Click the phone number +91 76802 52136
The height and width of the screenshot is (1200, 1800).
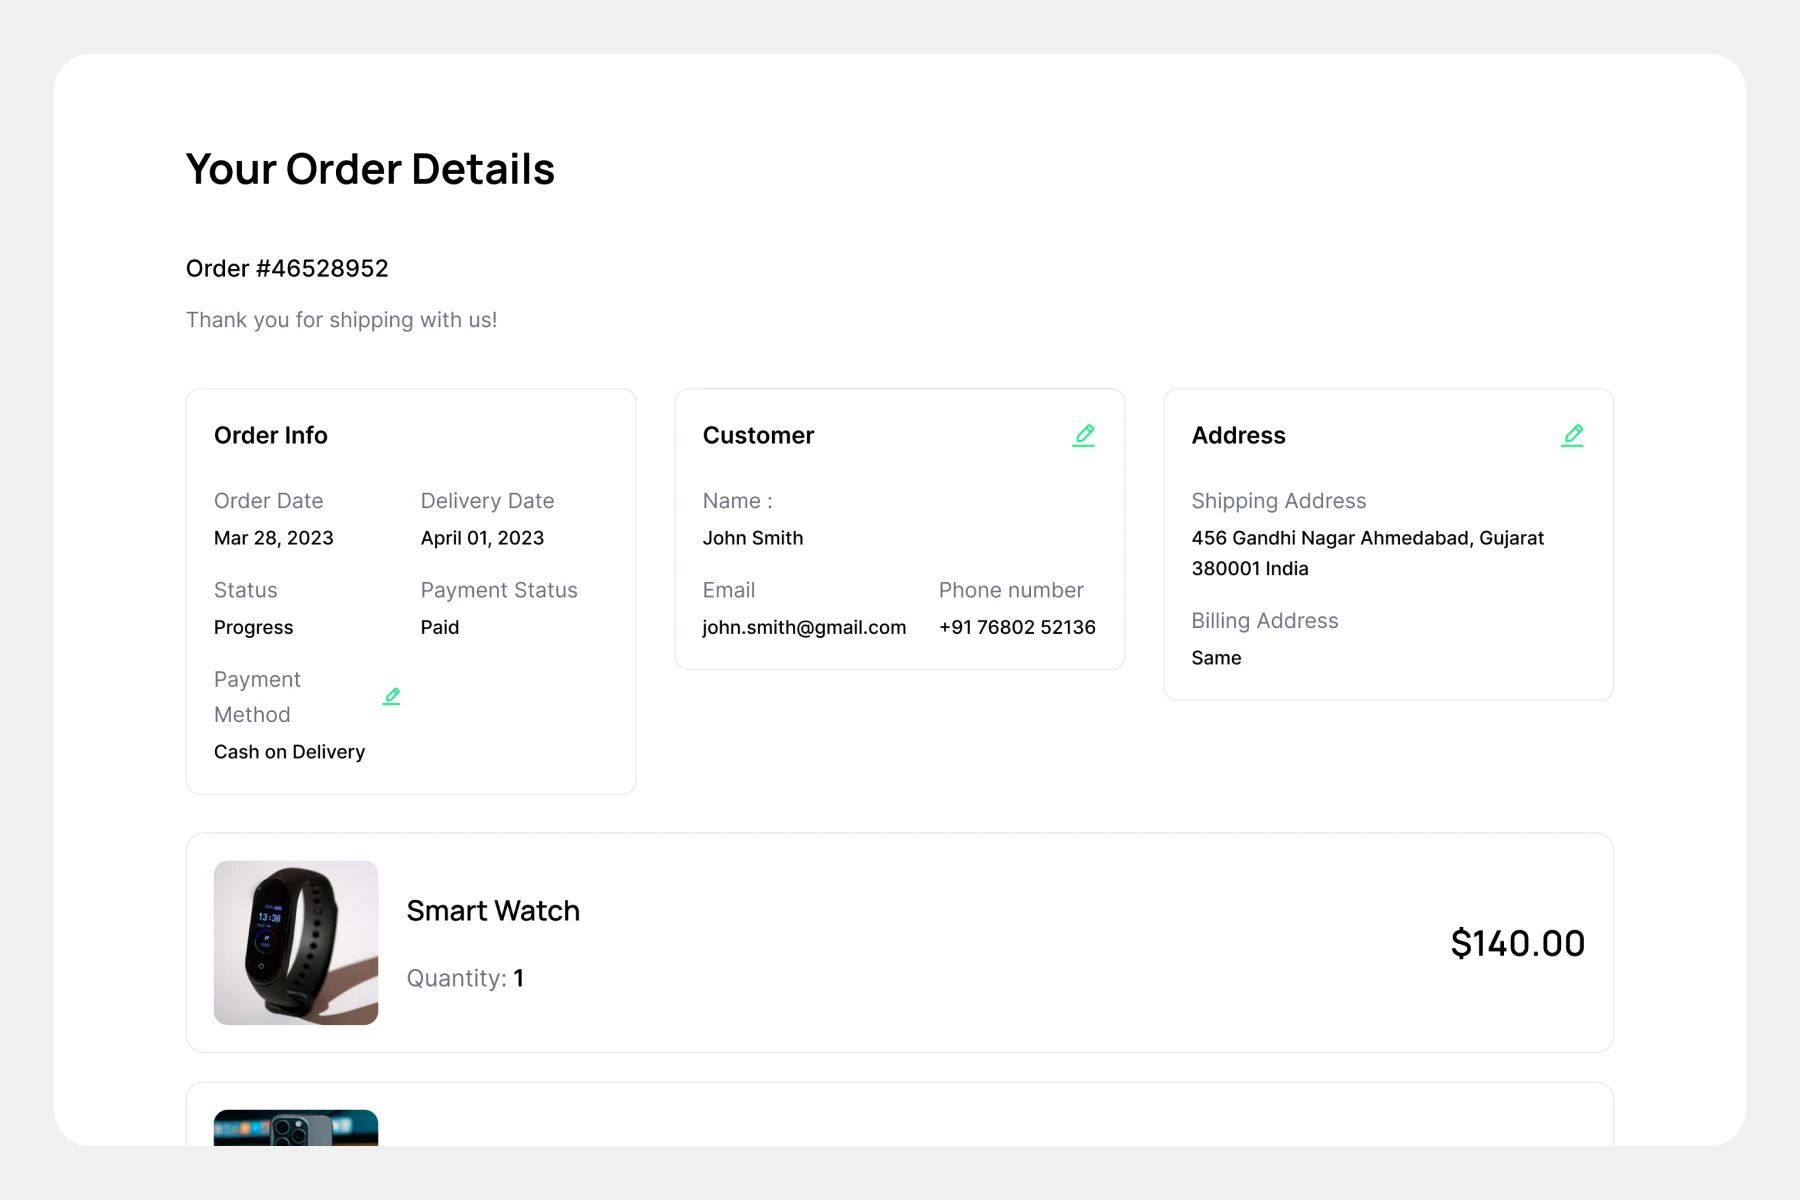click(1017, 627)
